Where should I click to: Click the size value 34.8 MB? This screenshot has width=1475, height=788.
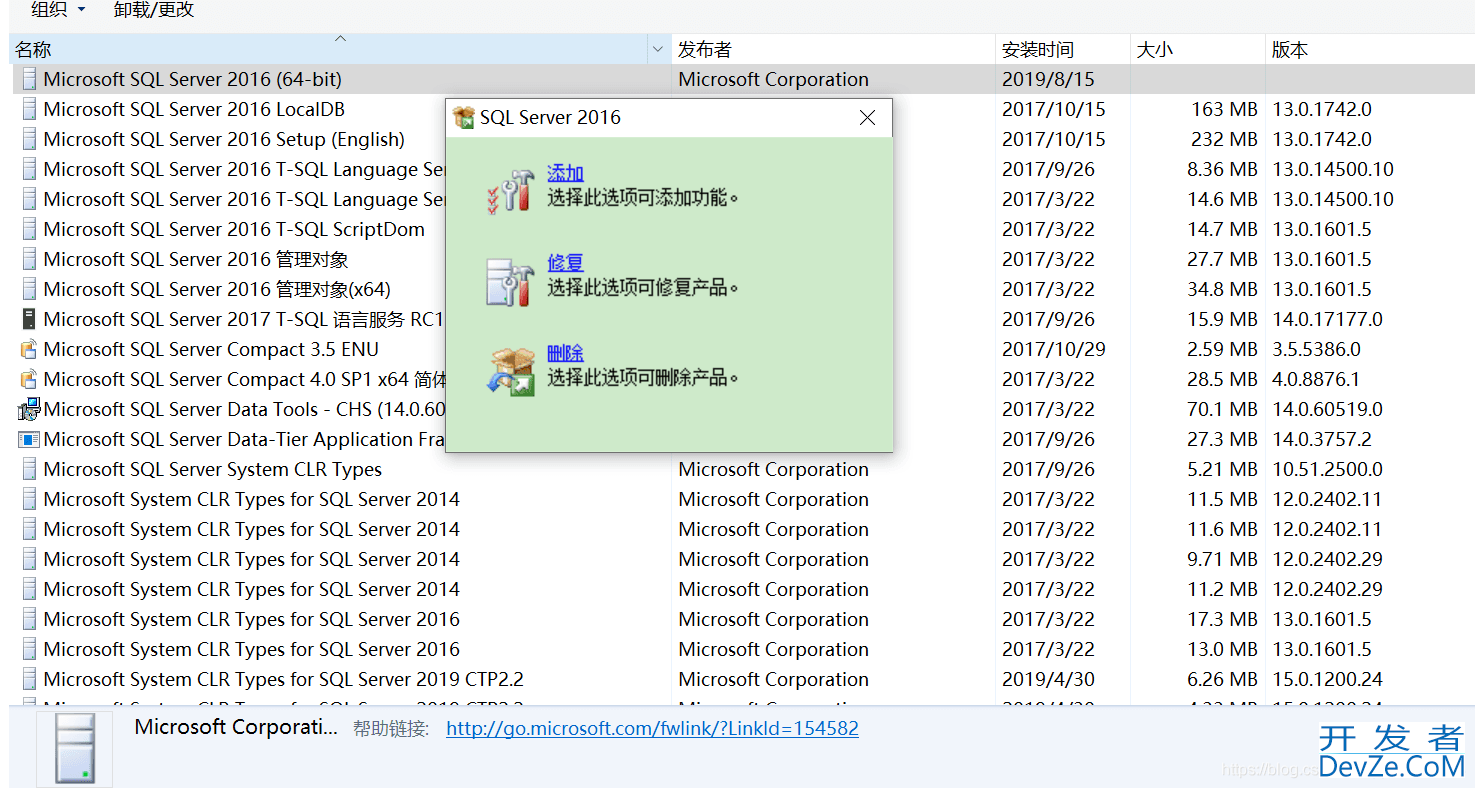(x=1222, y=290)
